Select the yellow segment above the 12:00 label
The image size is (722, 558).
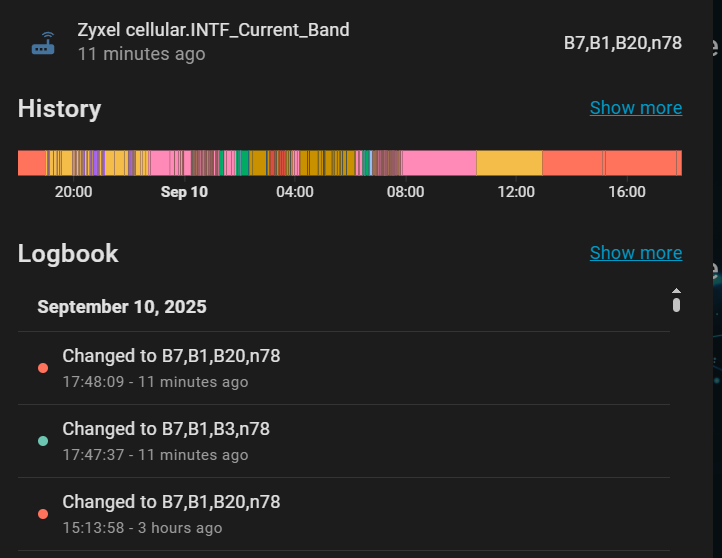tap(509, 163)
